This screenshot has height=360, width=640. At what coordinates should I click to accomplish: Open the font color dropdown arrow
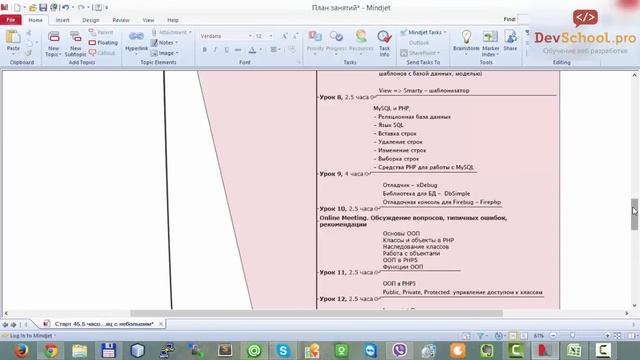point(261,50)
